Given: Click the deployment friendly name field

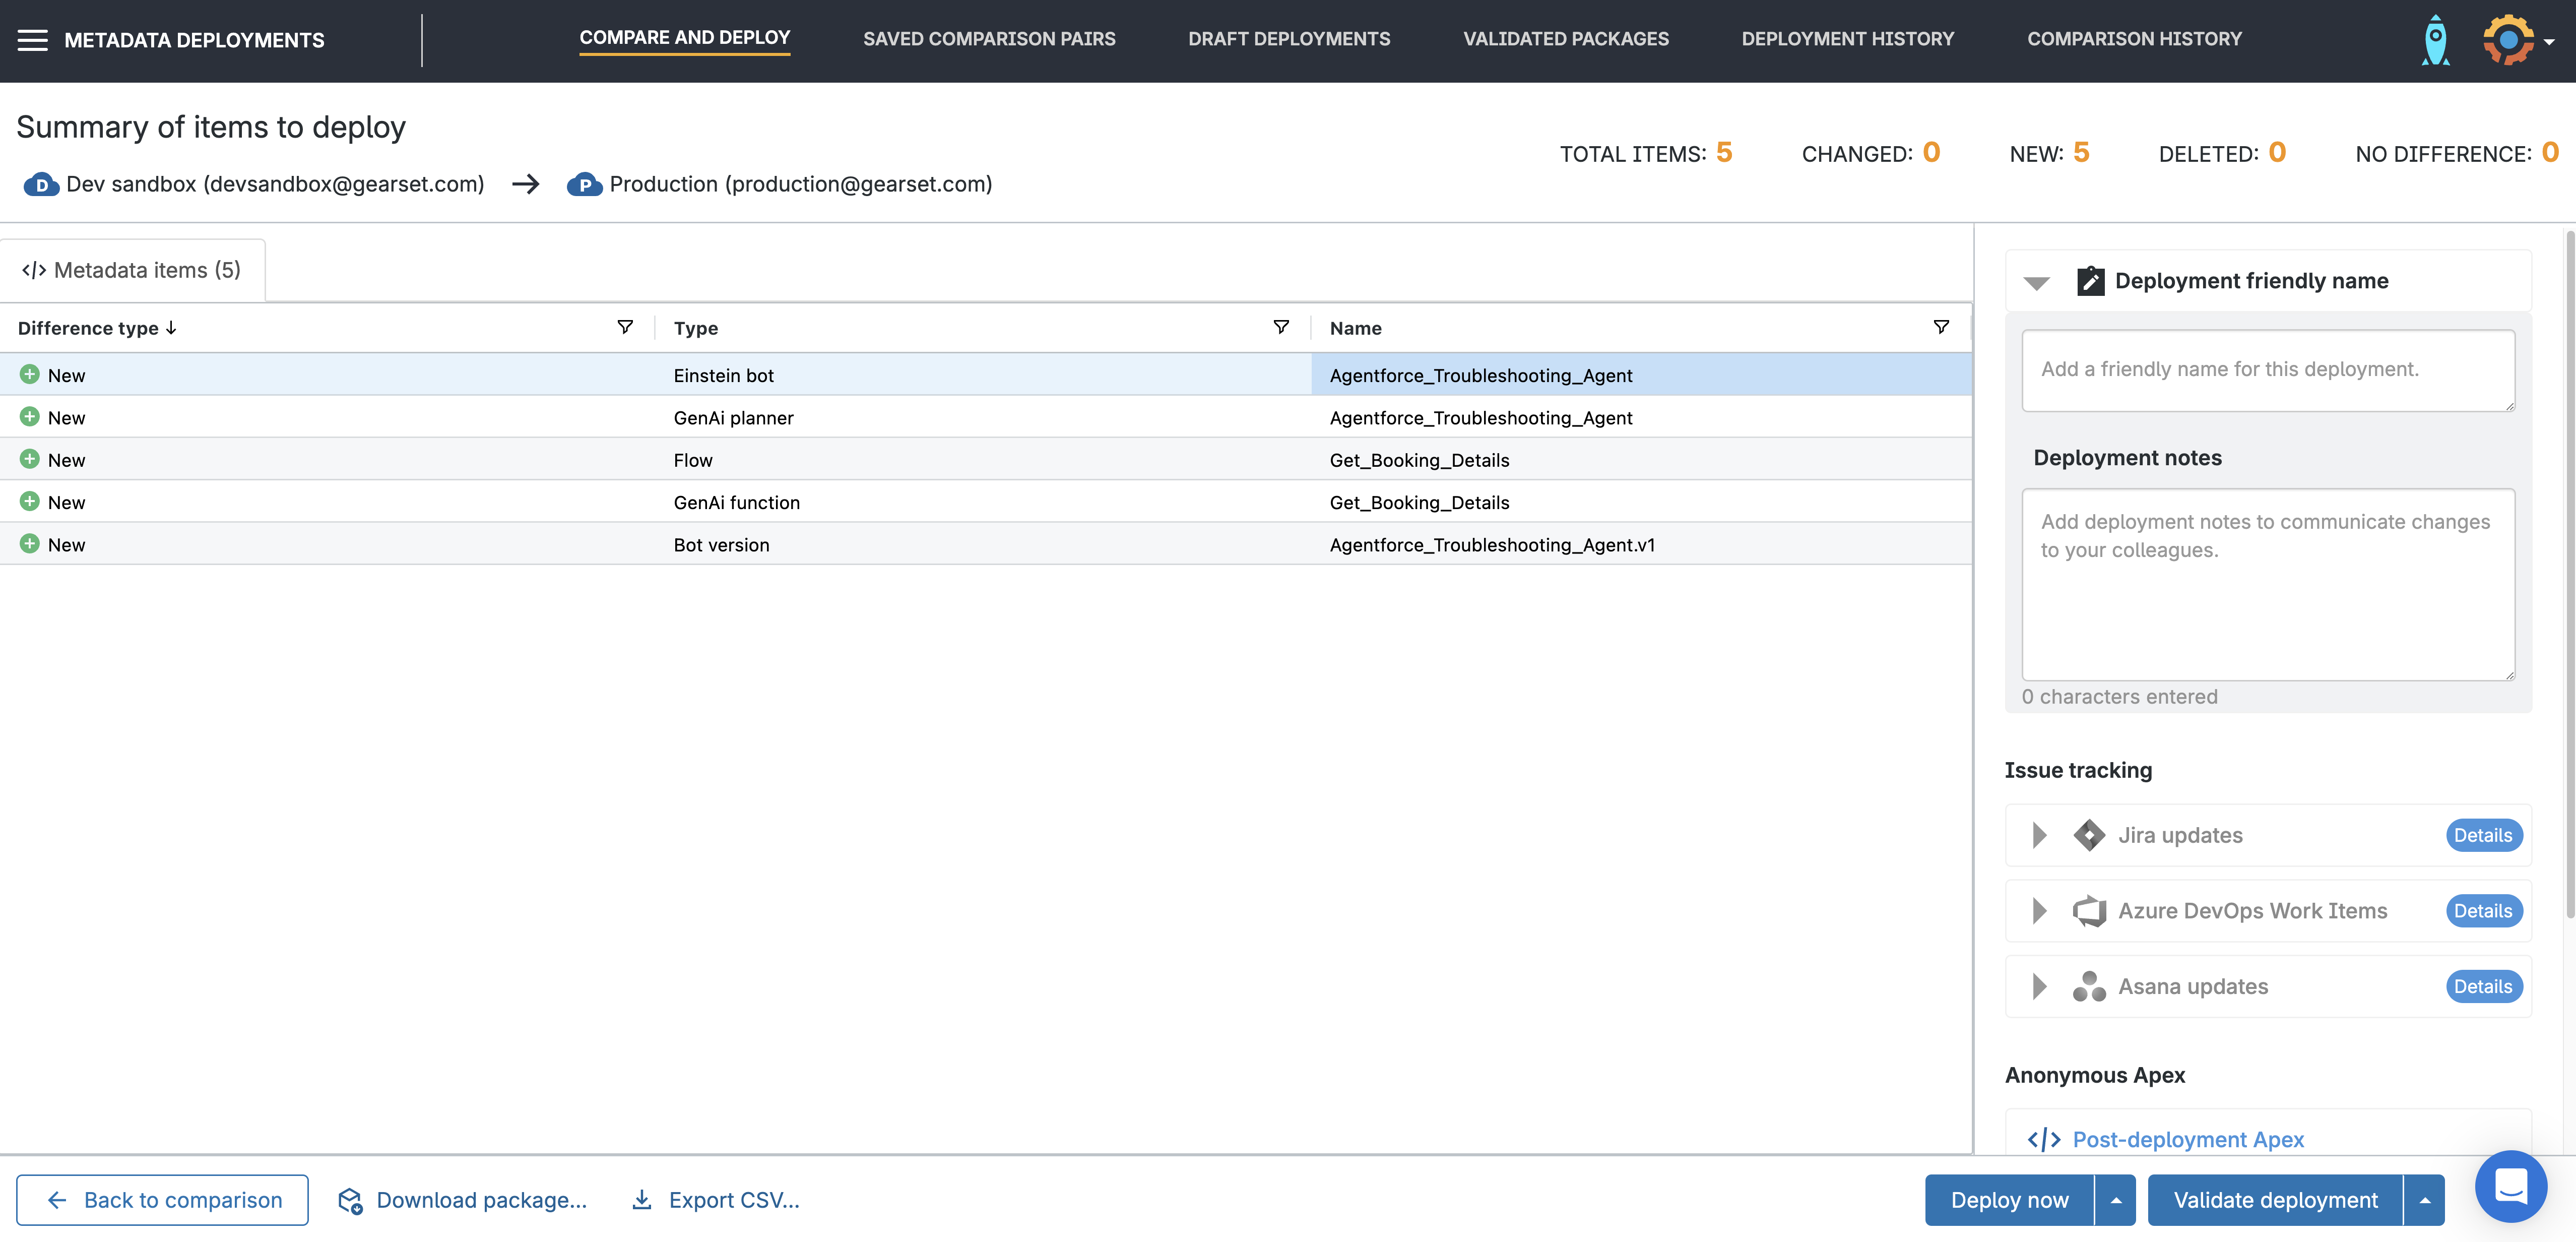Looking at the screenshot, I should point(2267,370).
